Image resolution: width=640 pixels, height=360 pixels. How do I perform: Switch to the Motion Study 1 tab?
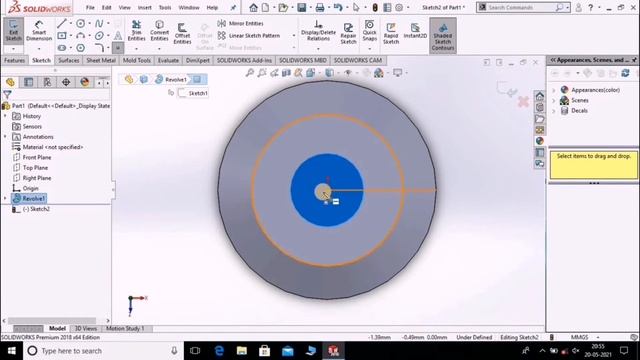(125, 329)
